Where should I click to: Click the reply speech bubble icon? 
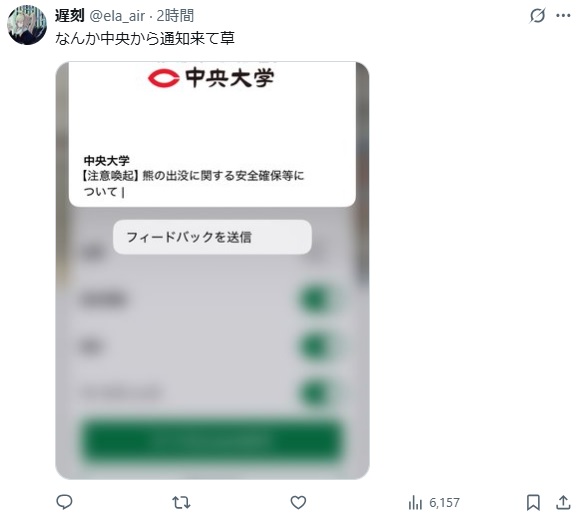coord(64,502)
